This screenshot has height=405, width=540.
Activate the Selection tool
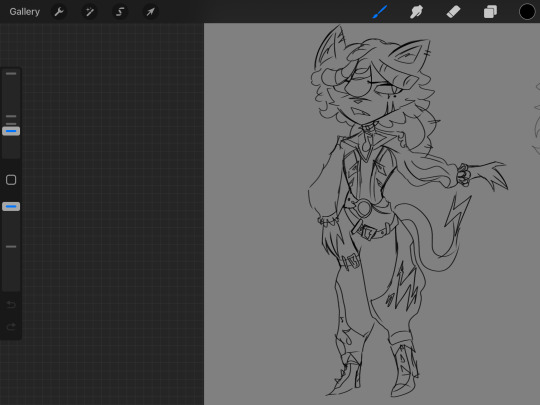(120, 12)
